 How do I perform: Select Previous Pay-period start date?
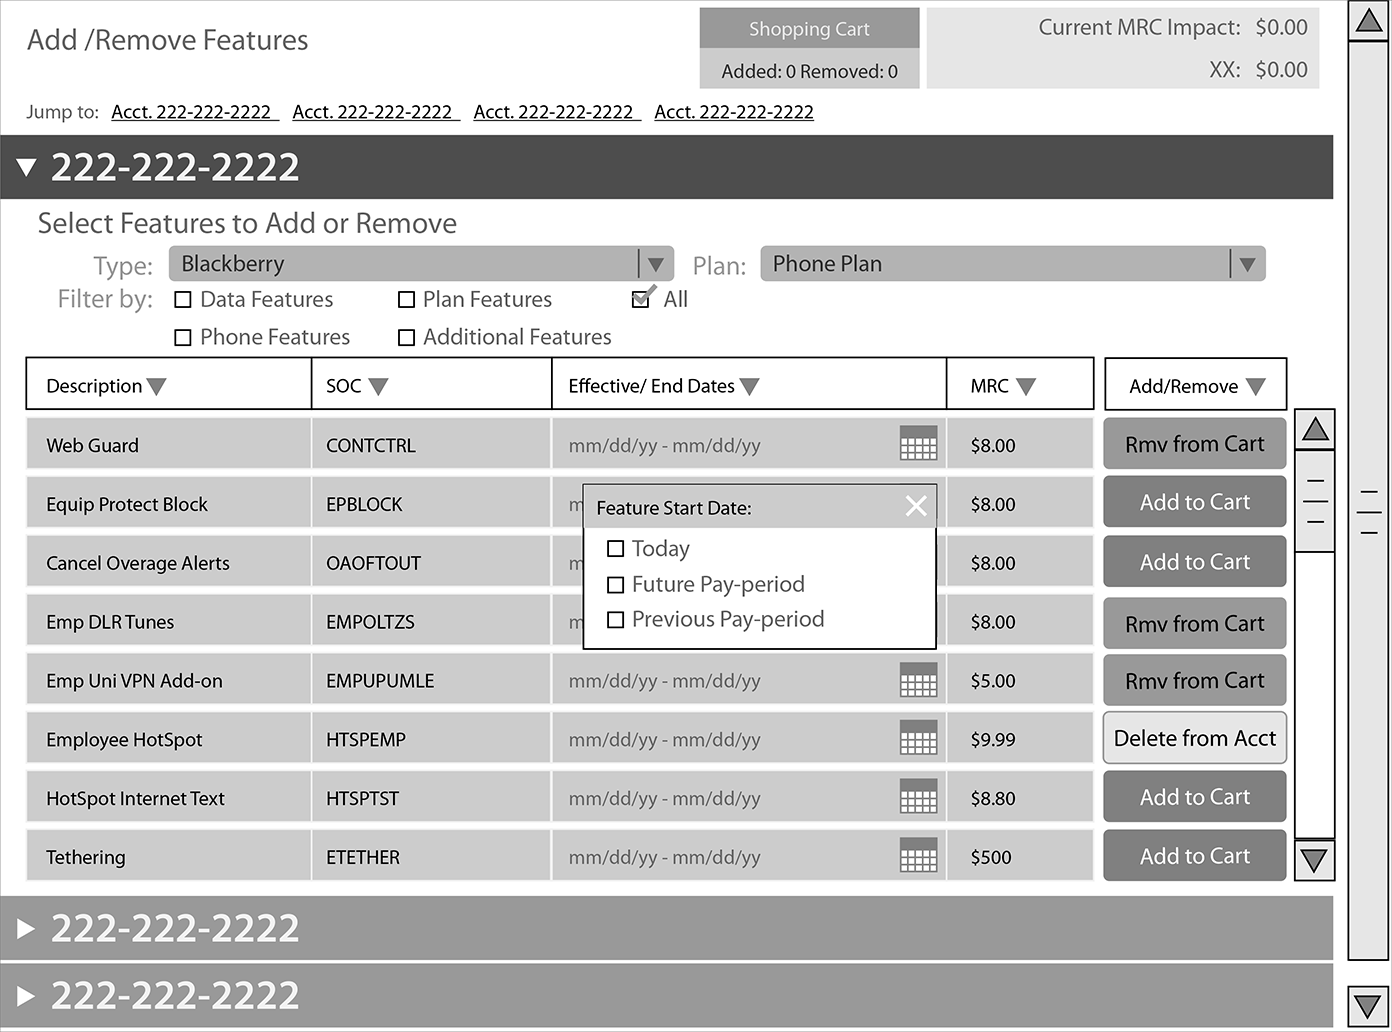click(x=616, y=620)
